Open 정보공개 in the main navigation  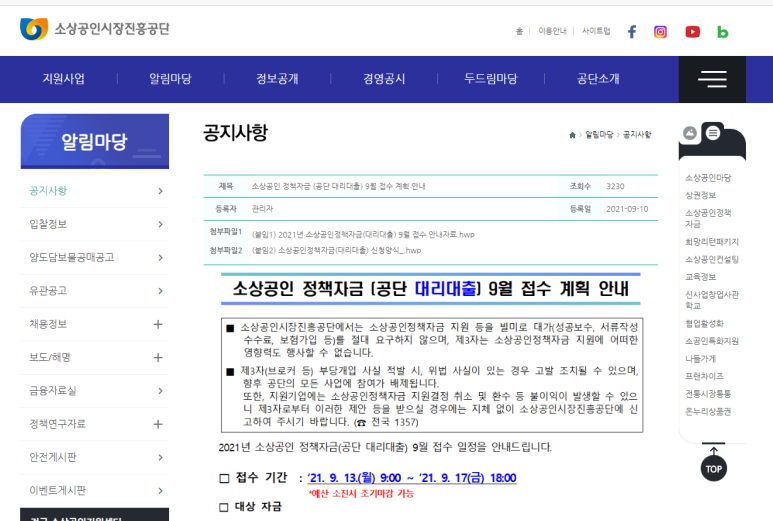click(x=277, y=79)
